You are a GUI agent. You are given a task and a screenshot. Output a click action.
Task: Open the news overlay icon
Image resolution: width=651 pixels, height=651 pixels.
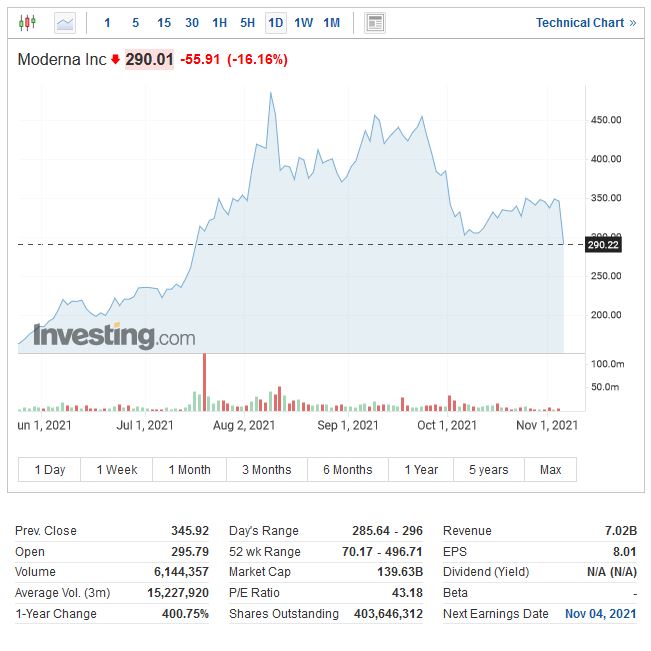375,22
